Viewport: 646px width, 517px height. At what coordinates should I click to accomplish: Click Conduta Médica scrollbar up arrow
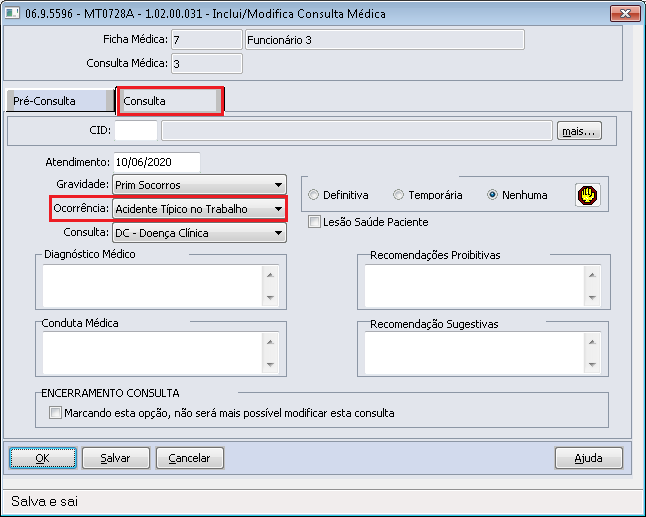coord(270,342)
